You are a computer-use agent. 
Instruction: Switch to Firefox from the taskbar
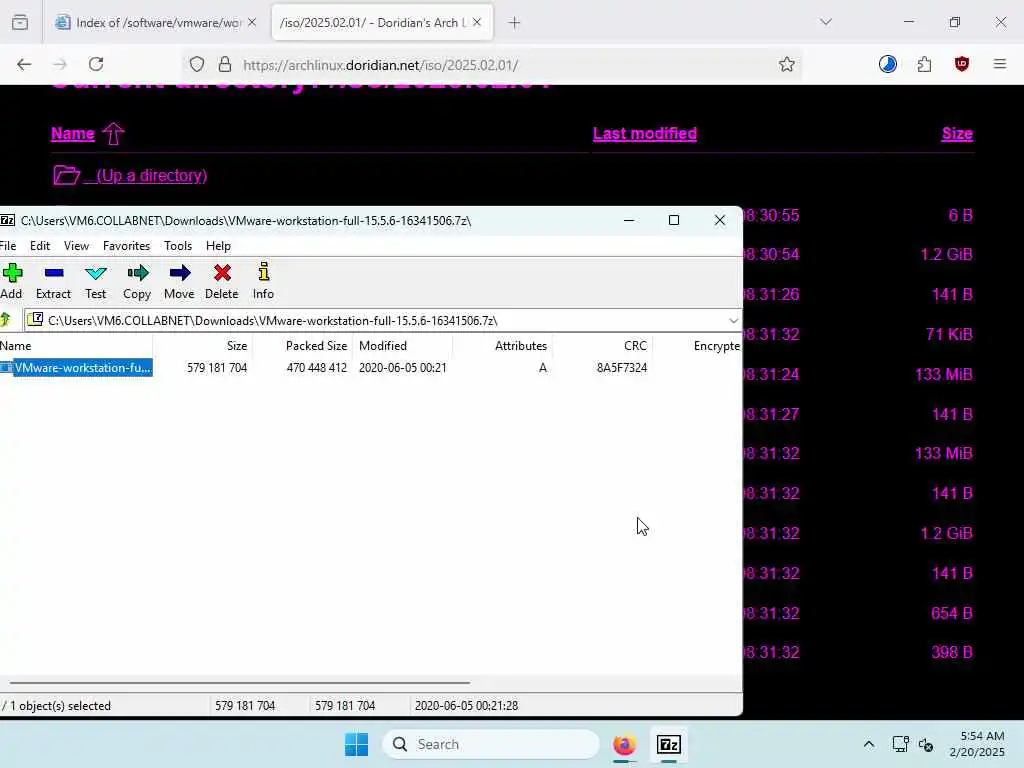pyautogui.click(x=624, y=744)
